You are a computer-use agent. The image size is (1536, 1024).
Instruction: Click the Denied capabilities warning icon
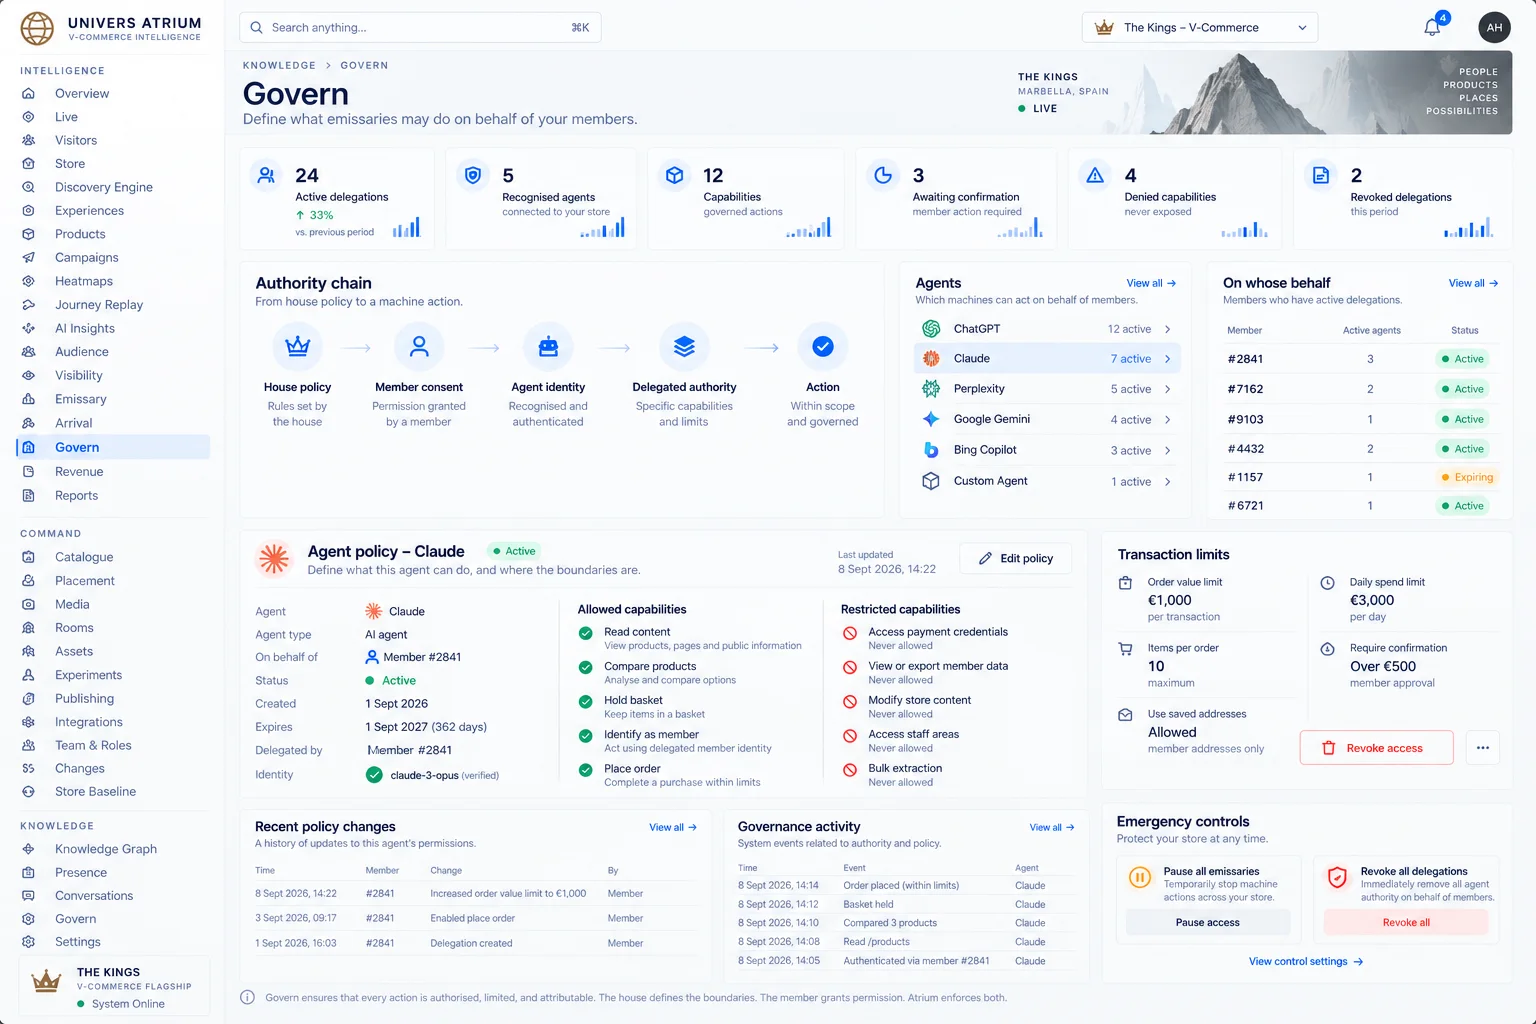pos(1095,175)
